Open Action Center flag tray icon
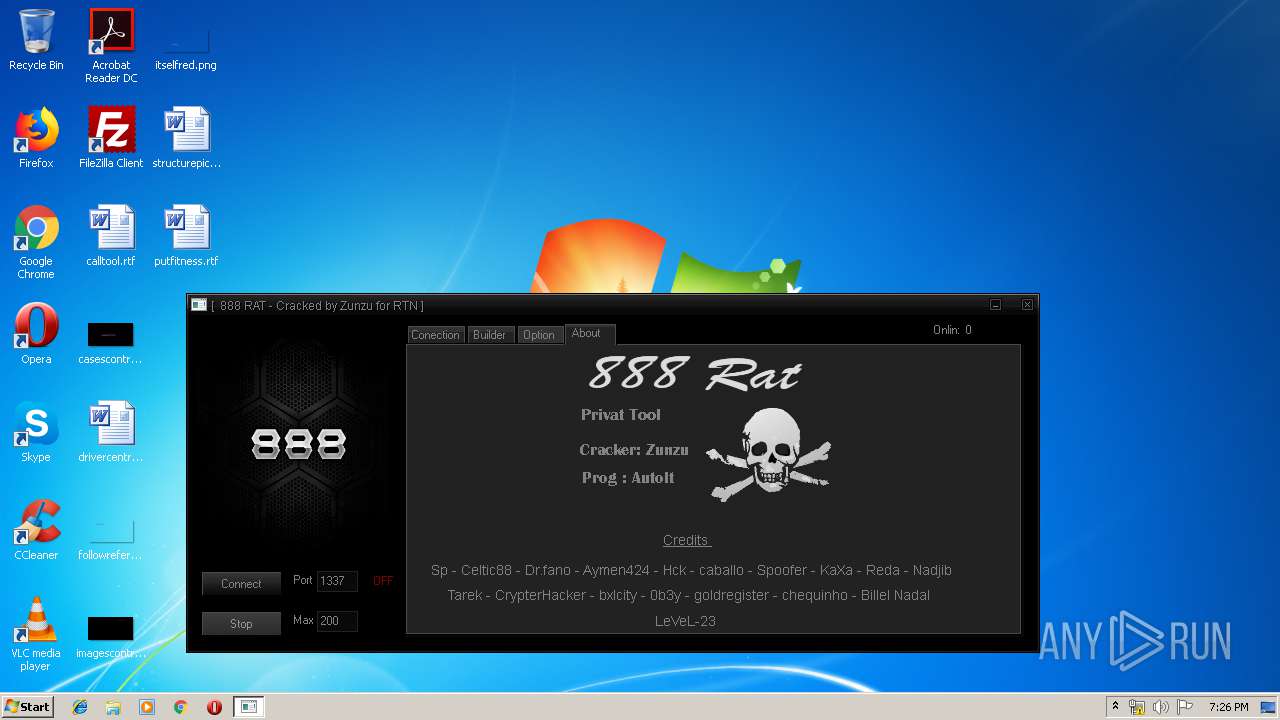Viewport: 1280px width, 720px height. pyautogui.click(x=1185, y=707)
